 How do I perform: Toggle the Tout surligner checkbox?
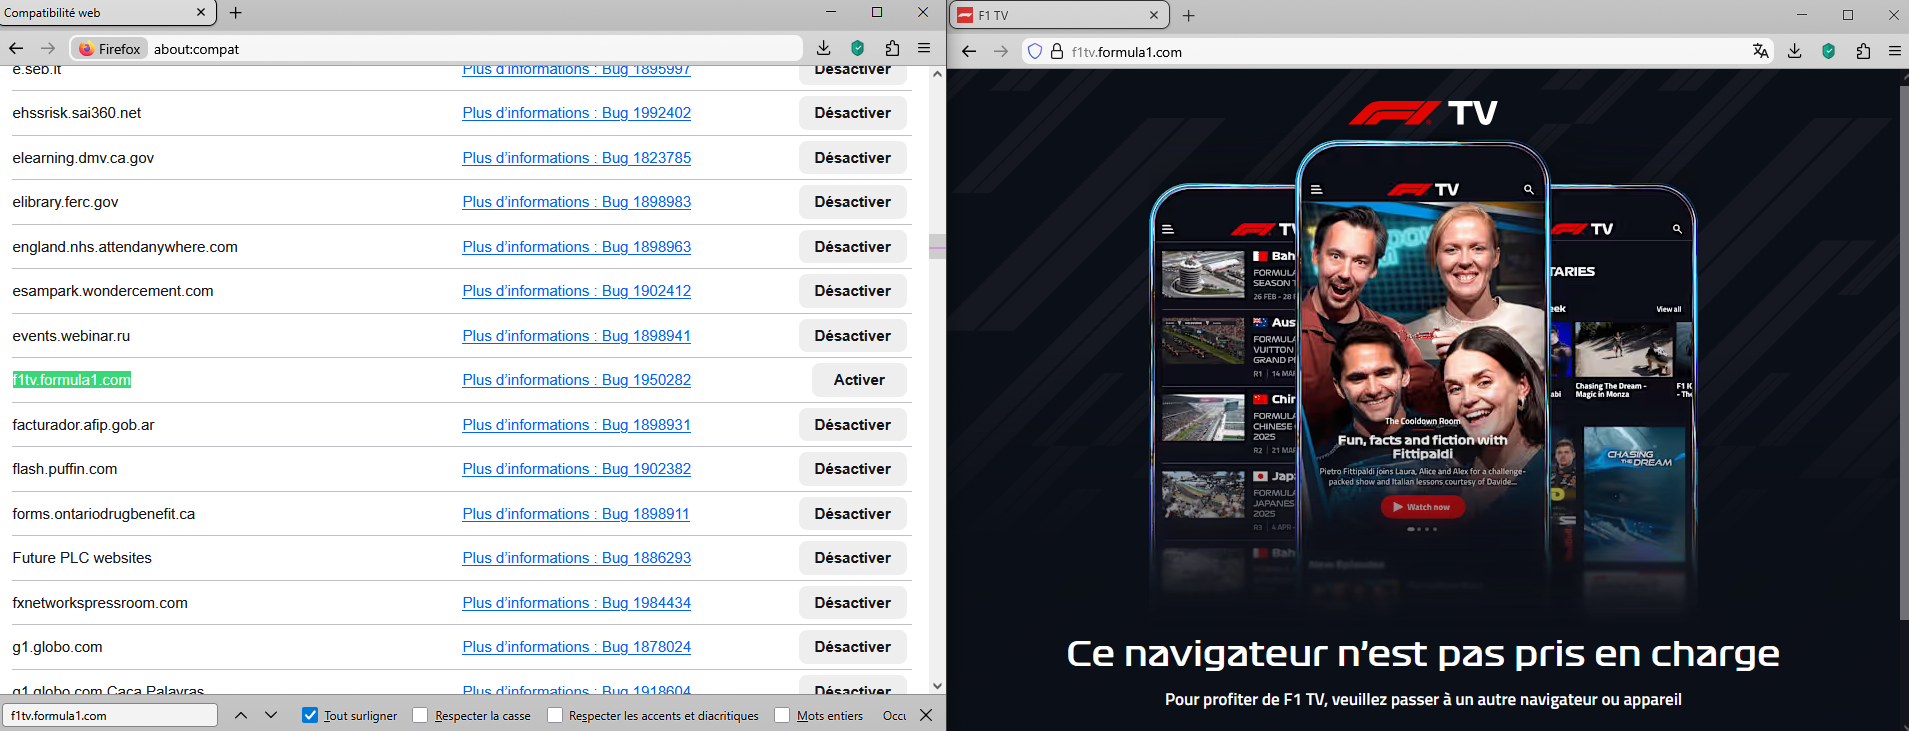310,715
